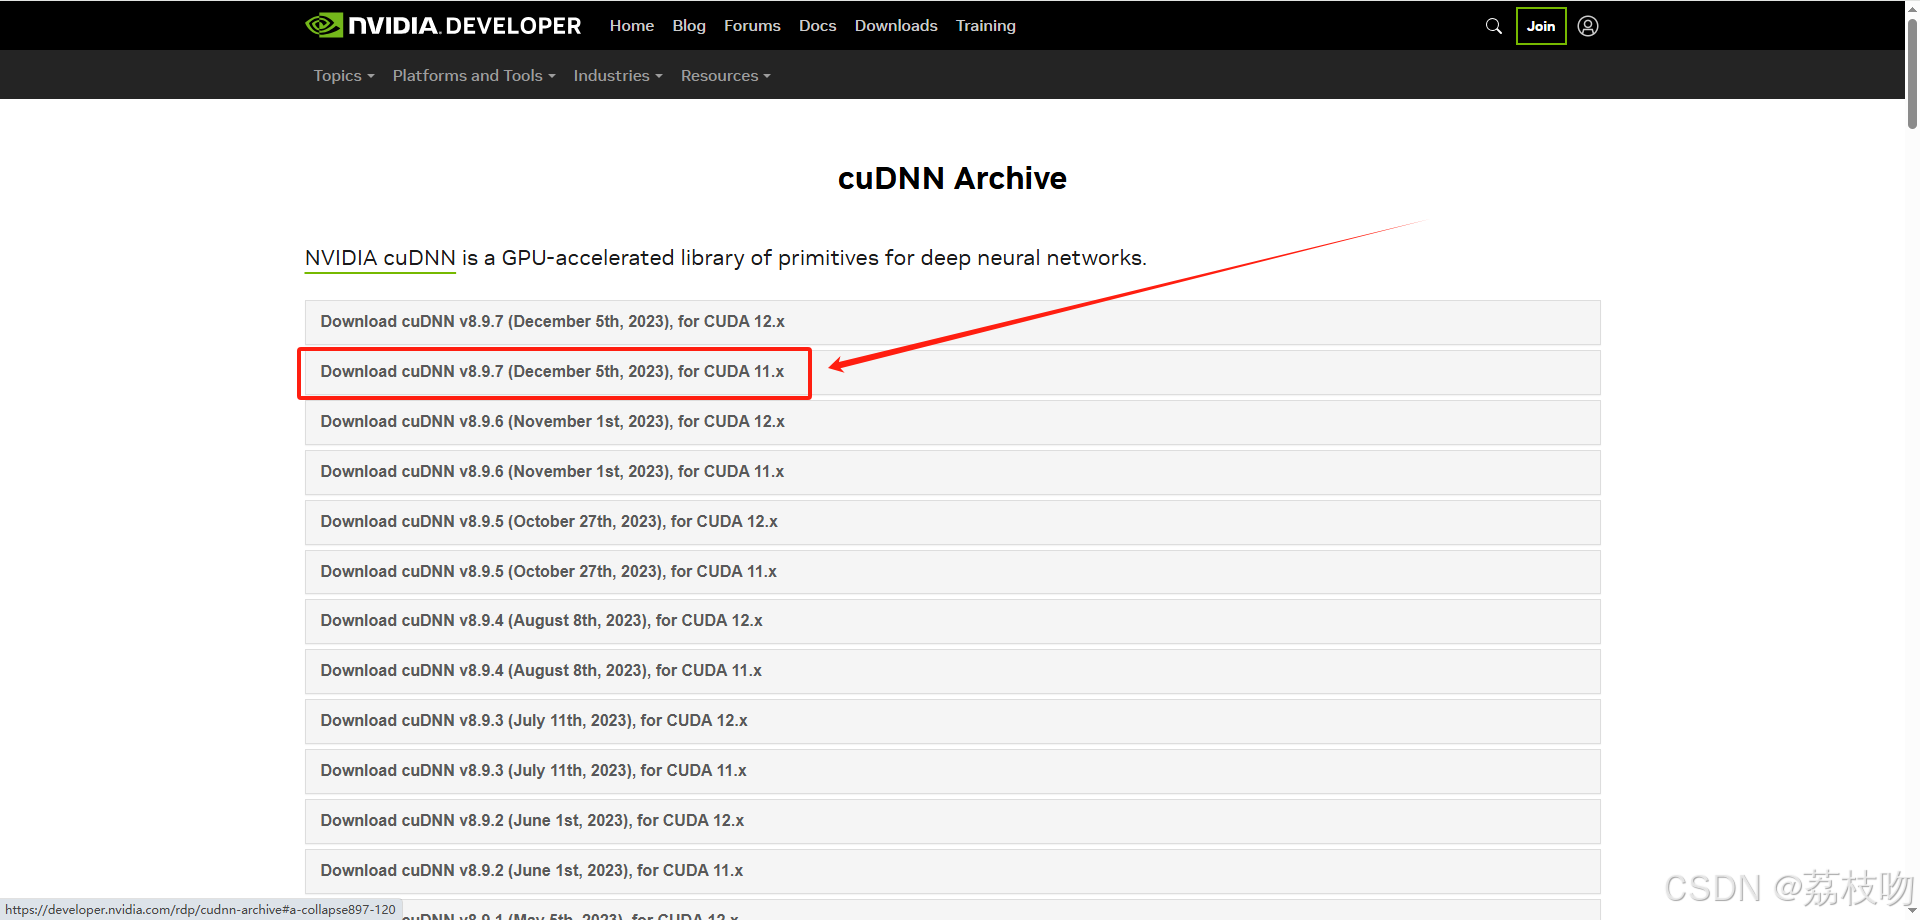Open the Downloads menu item

point(896,26)
